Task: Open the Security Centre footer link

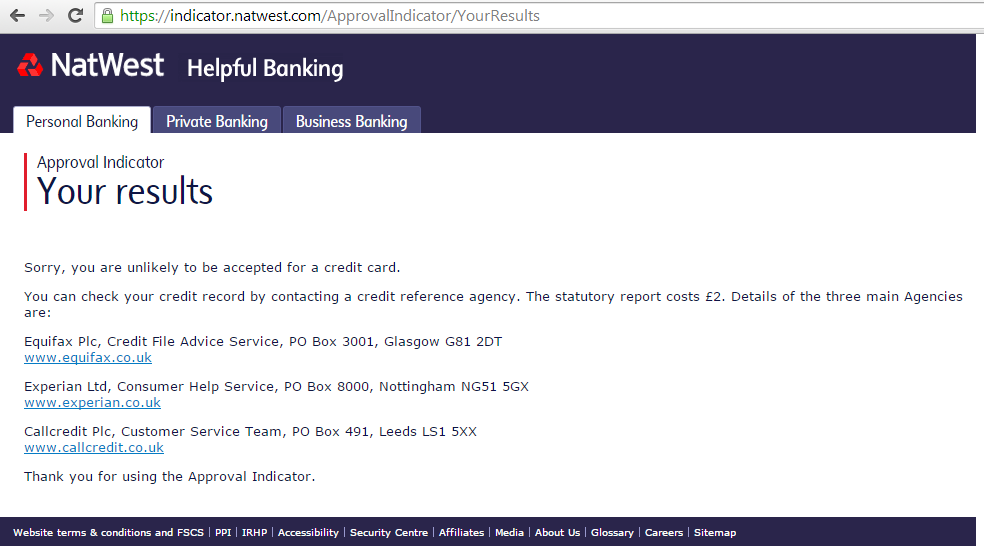Action: click(388, 532)
